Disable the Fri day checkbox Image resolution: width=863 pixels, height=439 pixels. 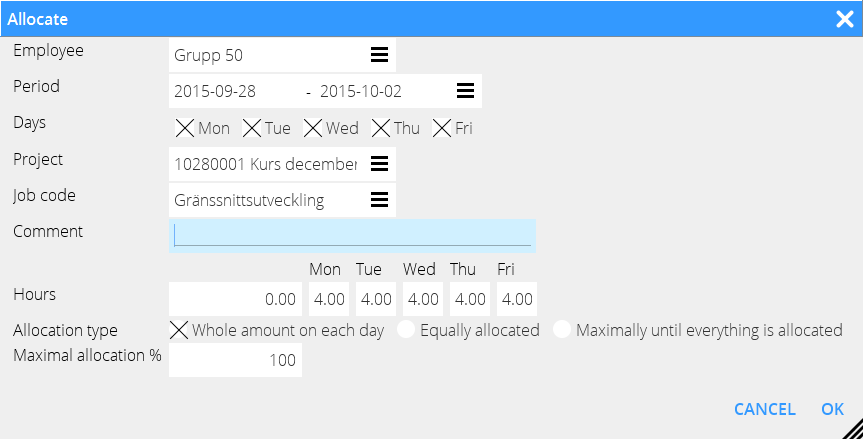pos(442,128)
